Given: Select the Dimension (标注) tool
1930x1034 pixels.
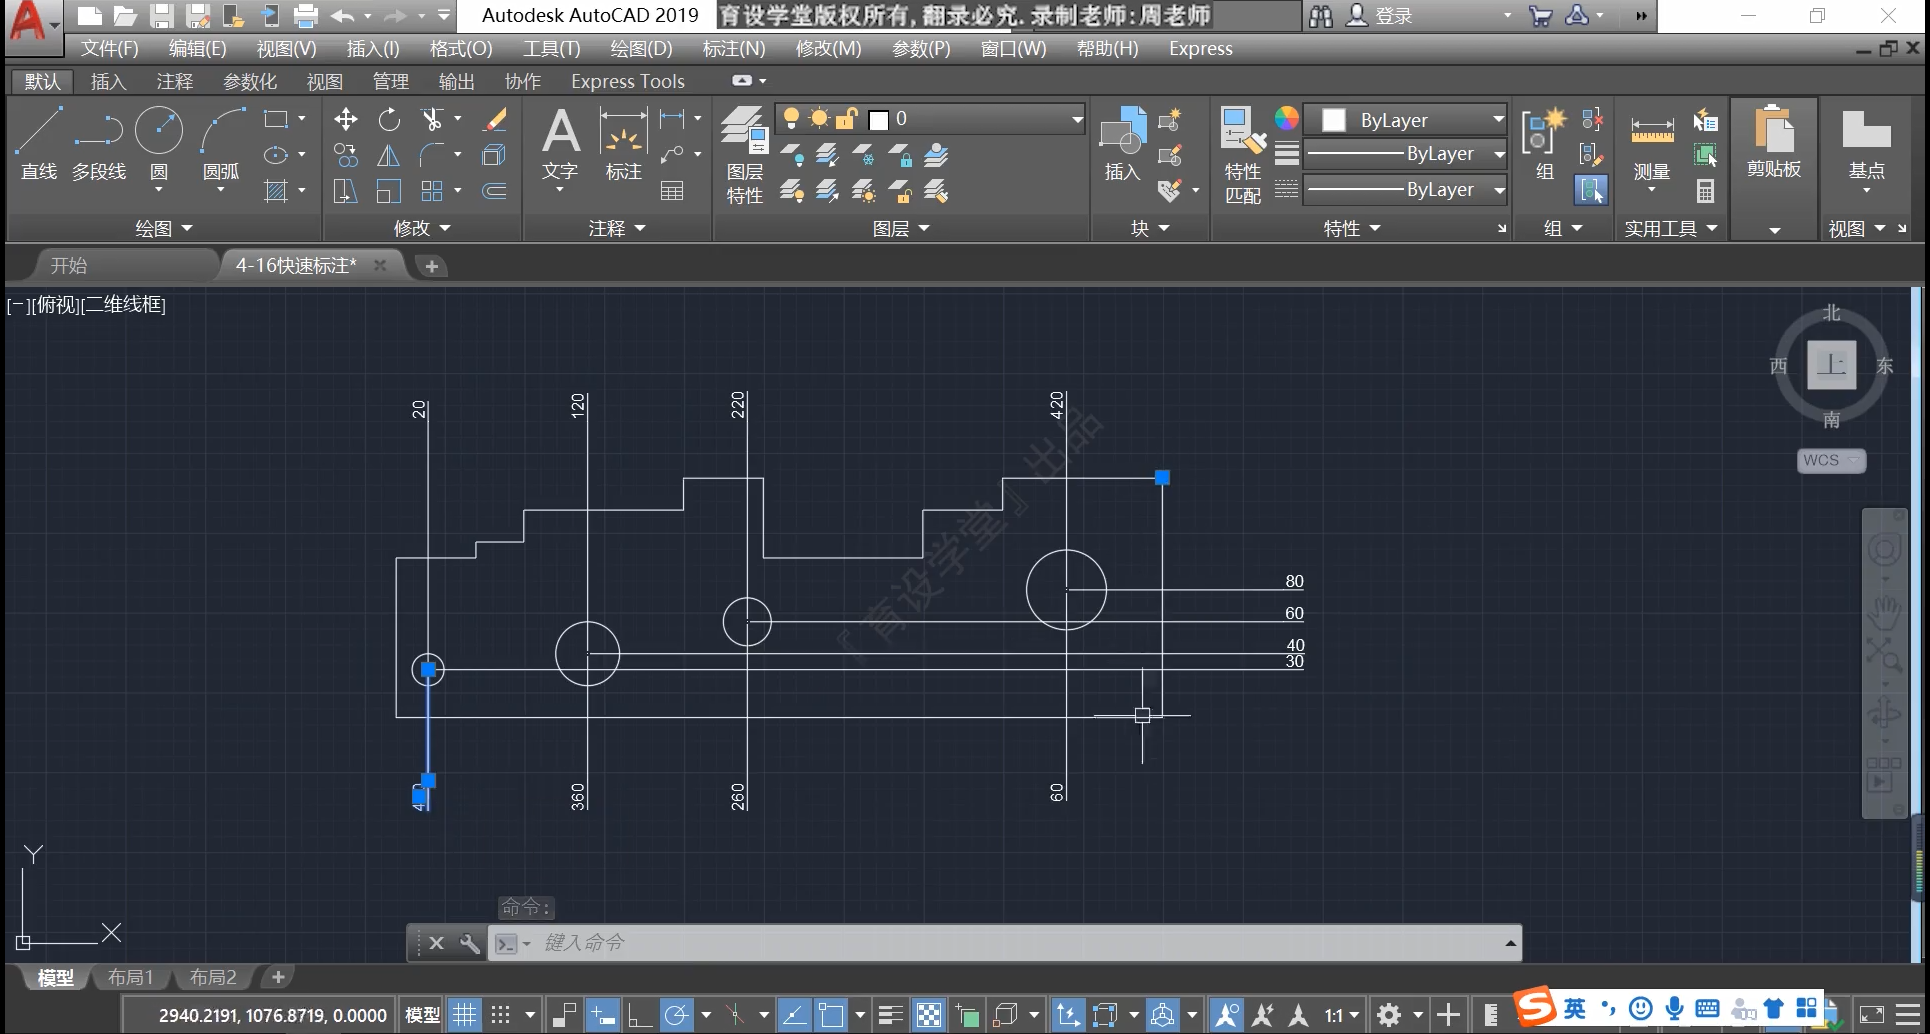Looking at the screenshot, I should [623, 145].
